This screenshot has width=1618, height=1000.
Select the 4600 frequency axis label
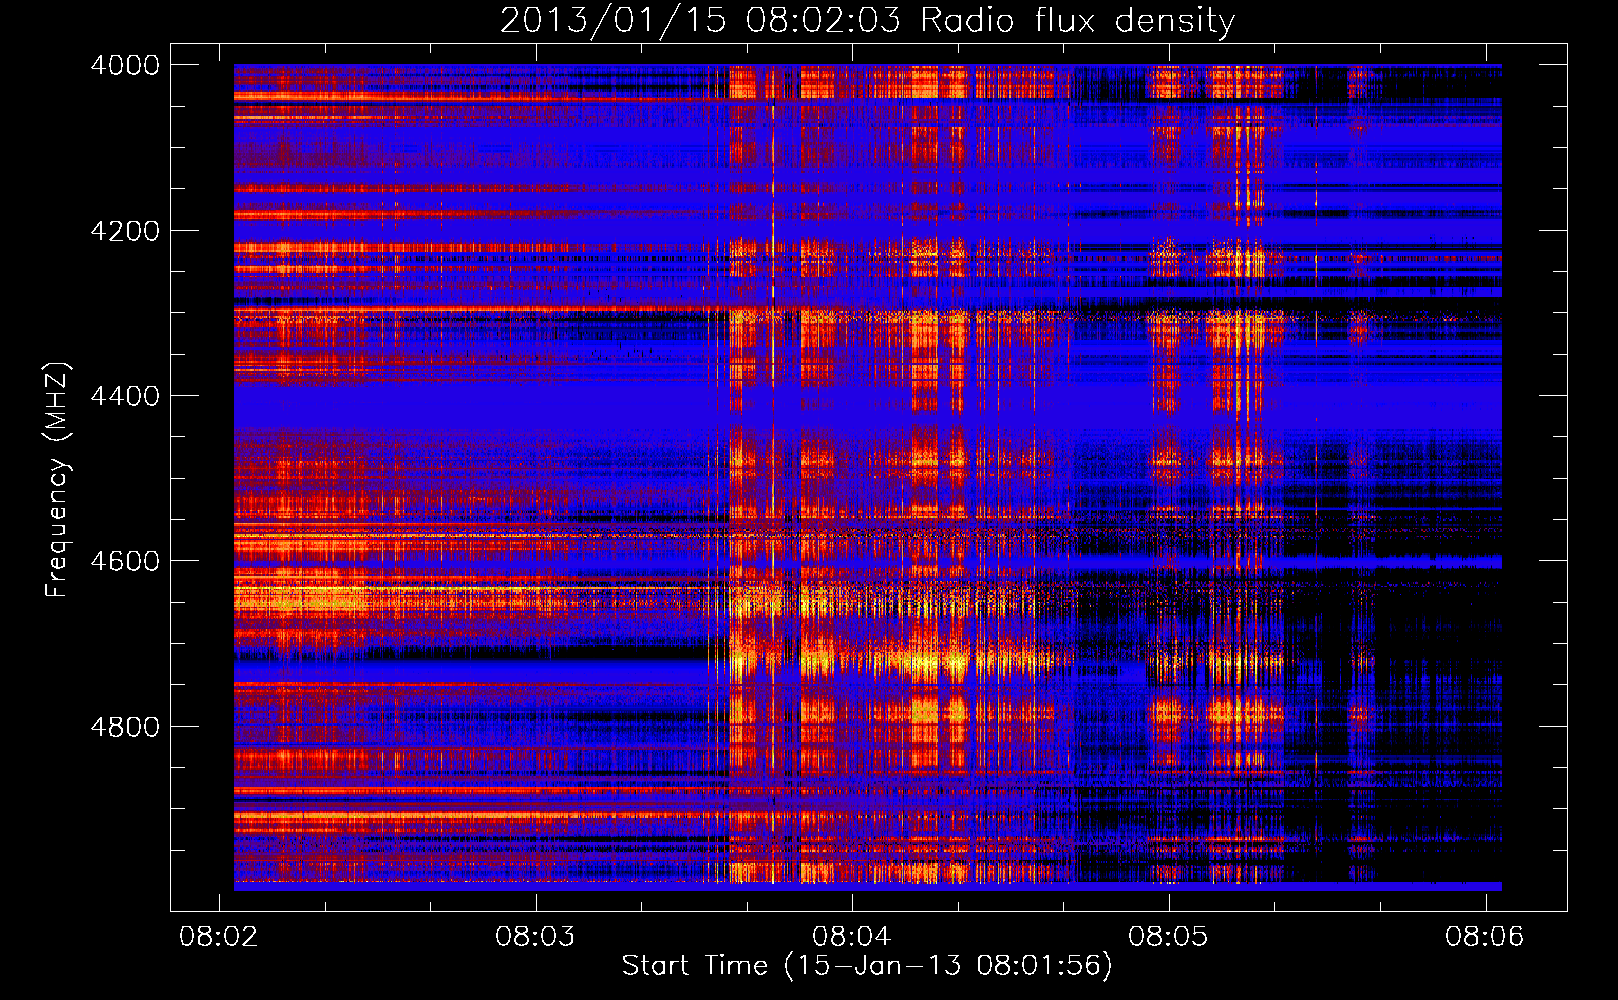125,561
